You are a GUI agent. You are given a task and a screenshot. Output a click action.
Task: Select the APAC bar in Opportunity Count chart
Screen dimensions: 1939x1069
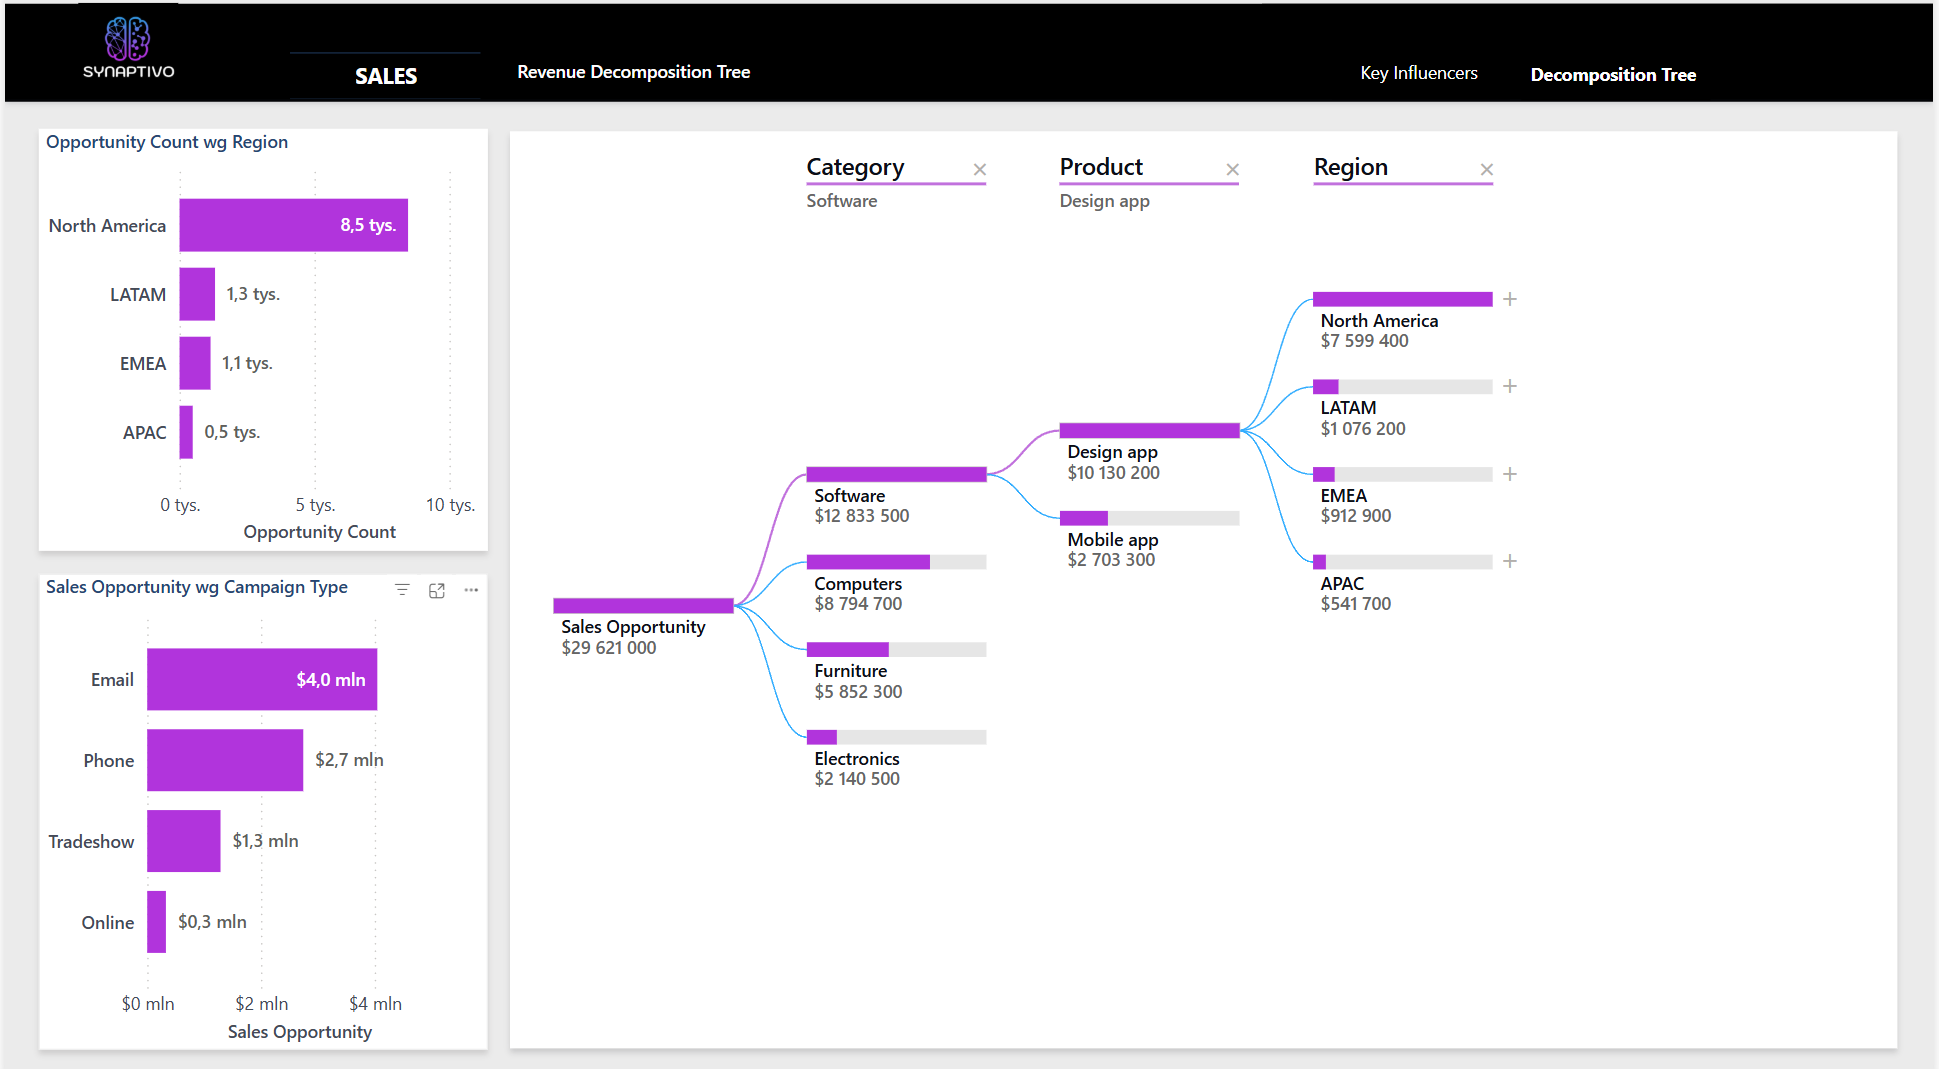186,432
